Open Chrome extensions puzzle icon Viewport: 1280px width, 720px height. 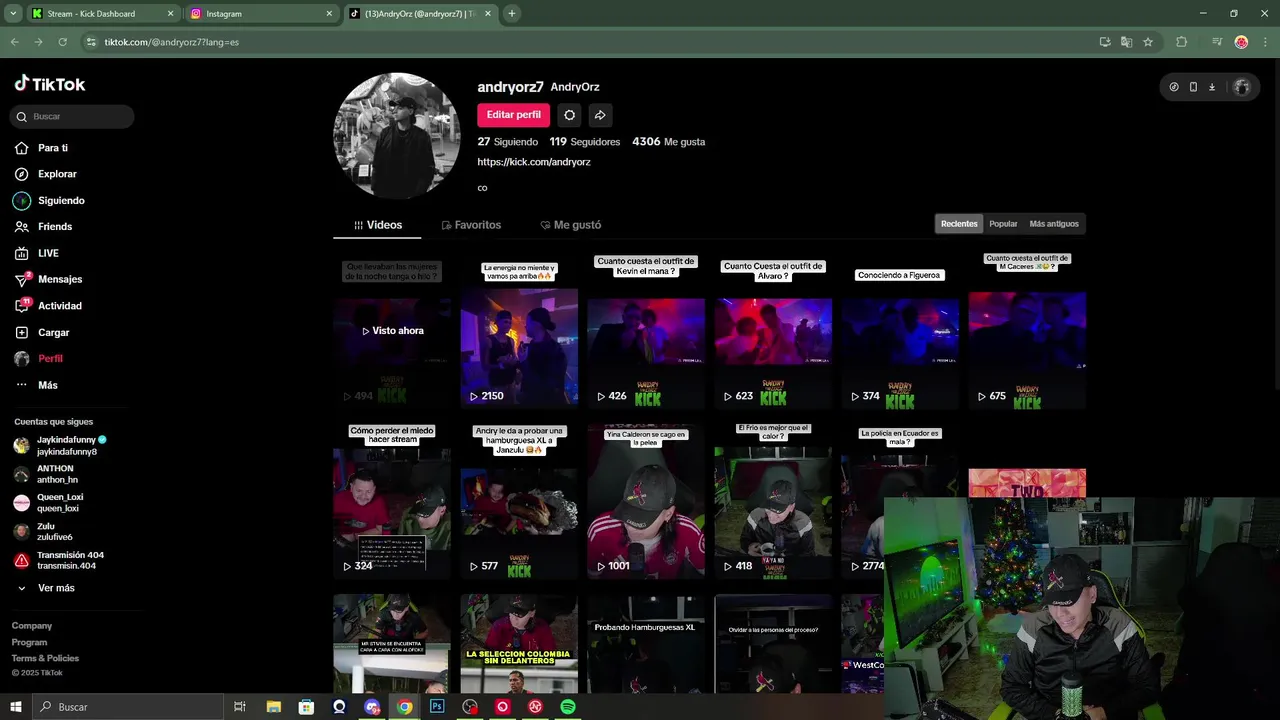pos(1181,42)
